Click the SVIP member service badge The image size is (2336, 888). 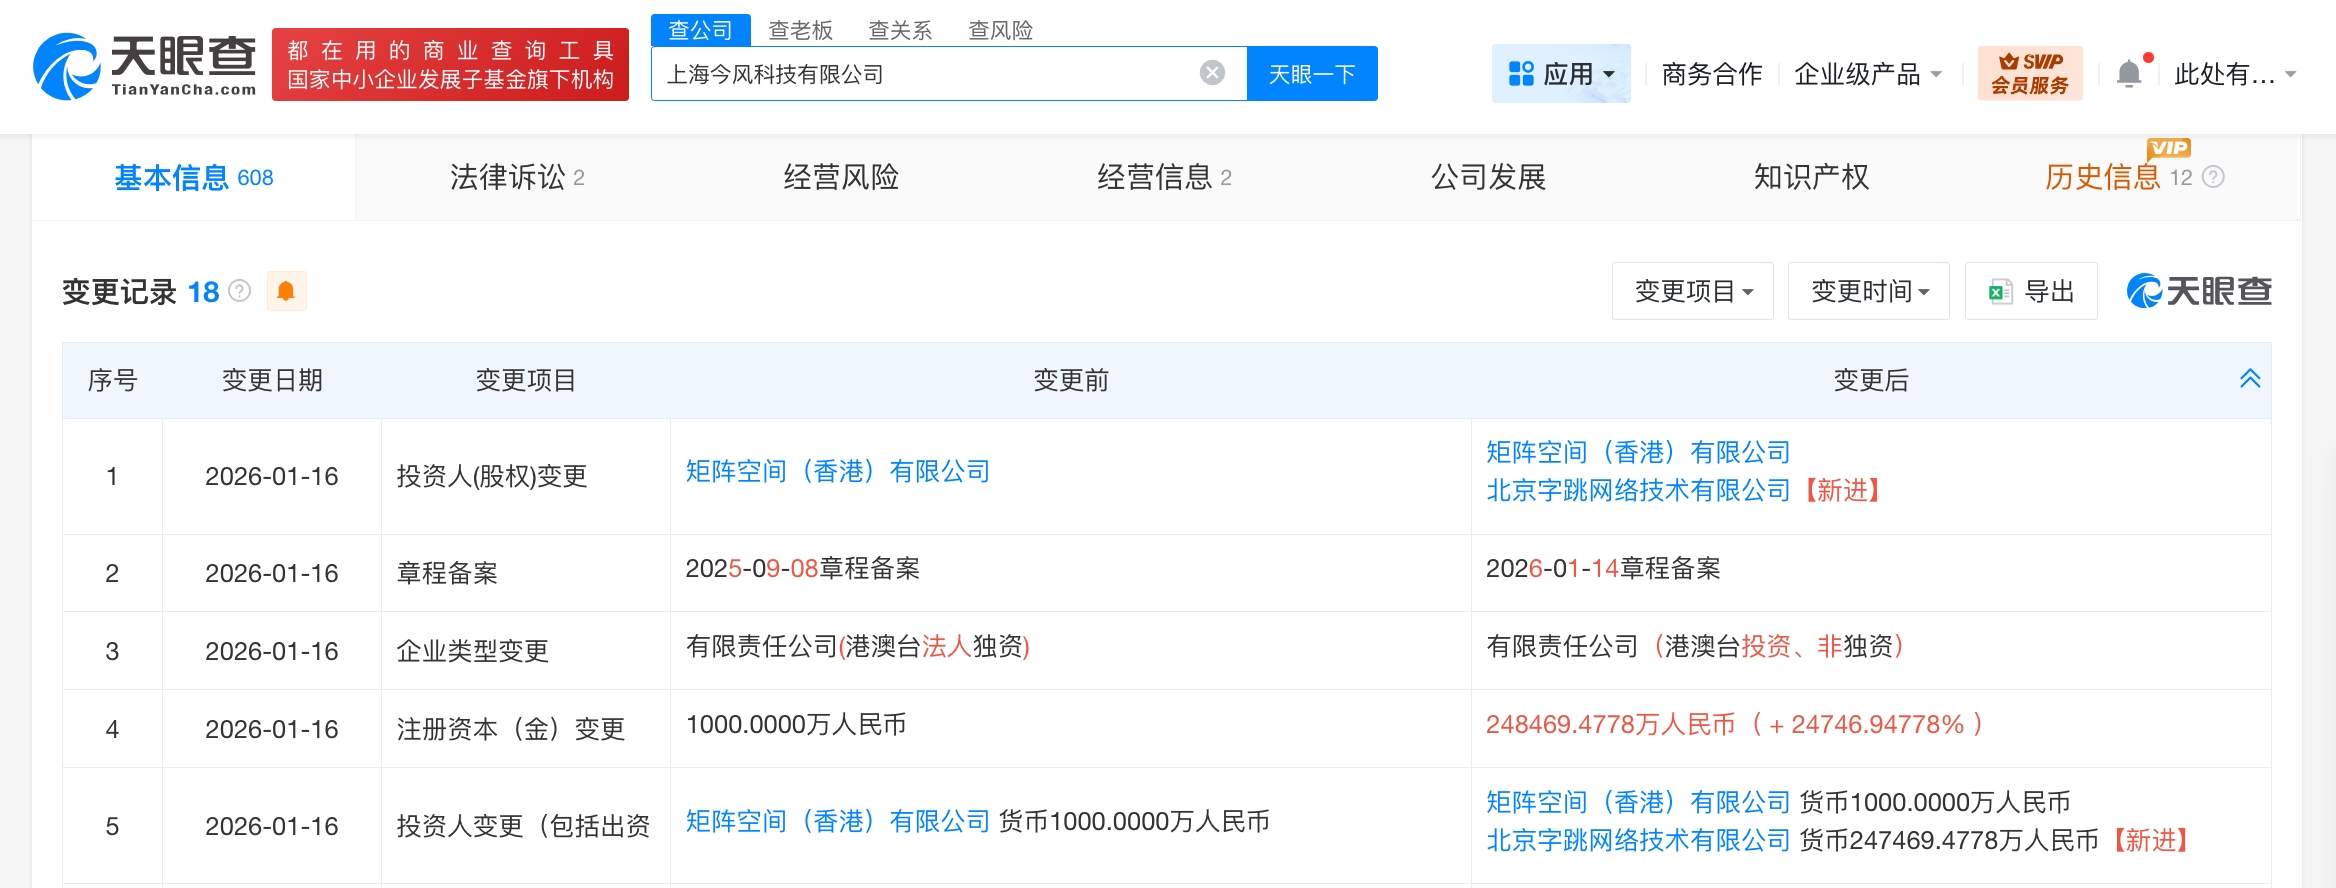[x=2029, y=74]
